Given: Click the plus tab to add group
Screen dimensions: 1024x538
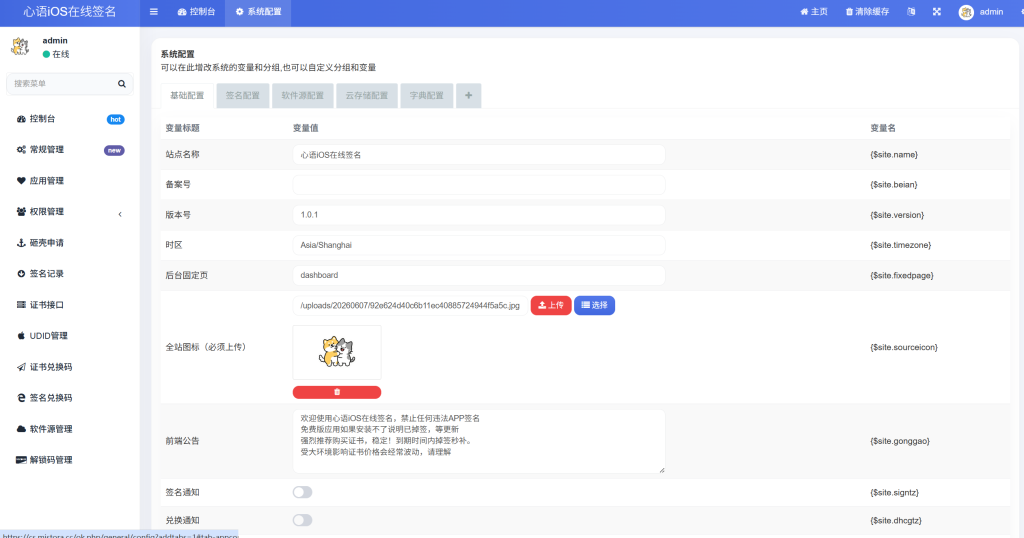Looking at the screenshot, I should tap(468, 95).
